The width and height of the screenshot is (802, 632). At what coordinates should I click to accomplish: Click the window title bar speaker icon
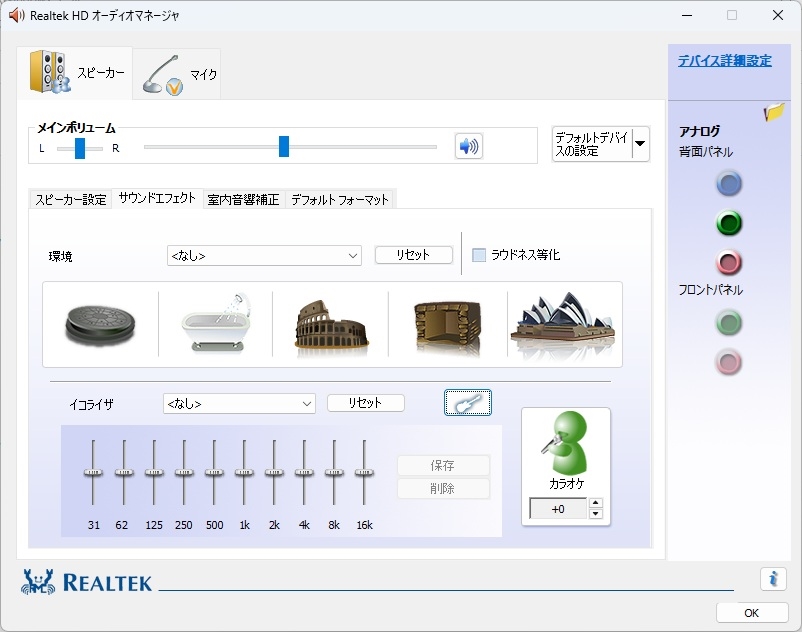tap(16, 15)
